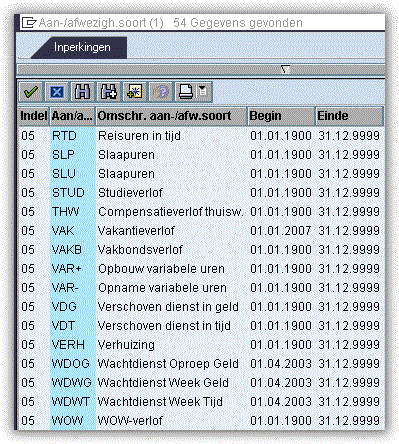Image resolution: width=399 pixels, height=444 pixels.
Task: Select the RTD absence code
Action: pyautogui.click(x=64, y=136)
